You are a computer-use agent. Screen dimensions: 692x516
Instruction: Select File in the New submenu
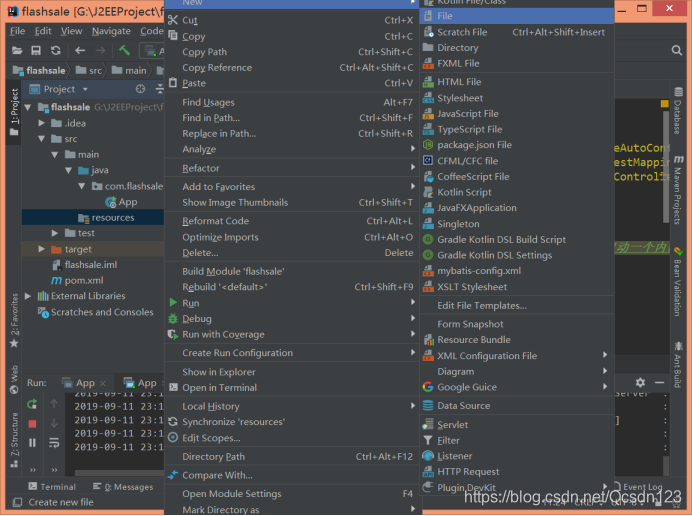pyautogui.click(x=517, y=16)
